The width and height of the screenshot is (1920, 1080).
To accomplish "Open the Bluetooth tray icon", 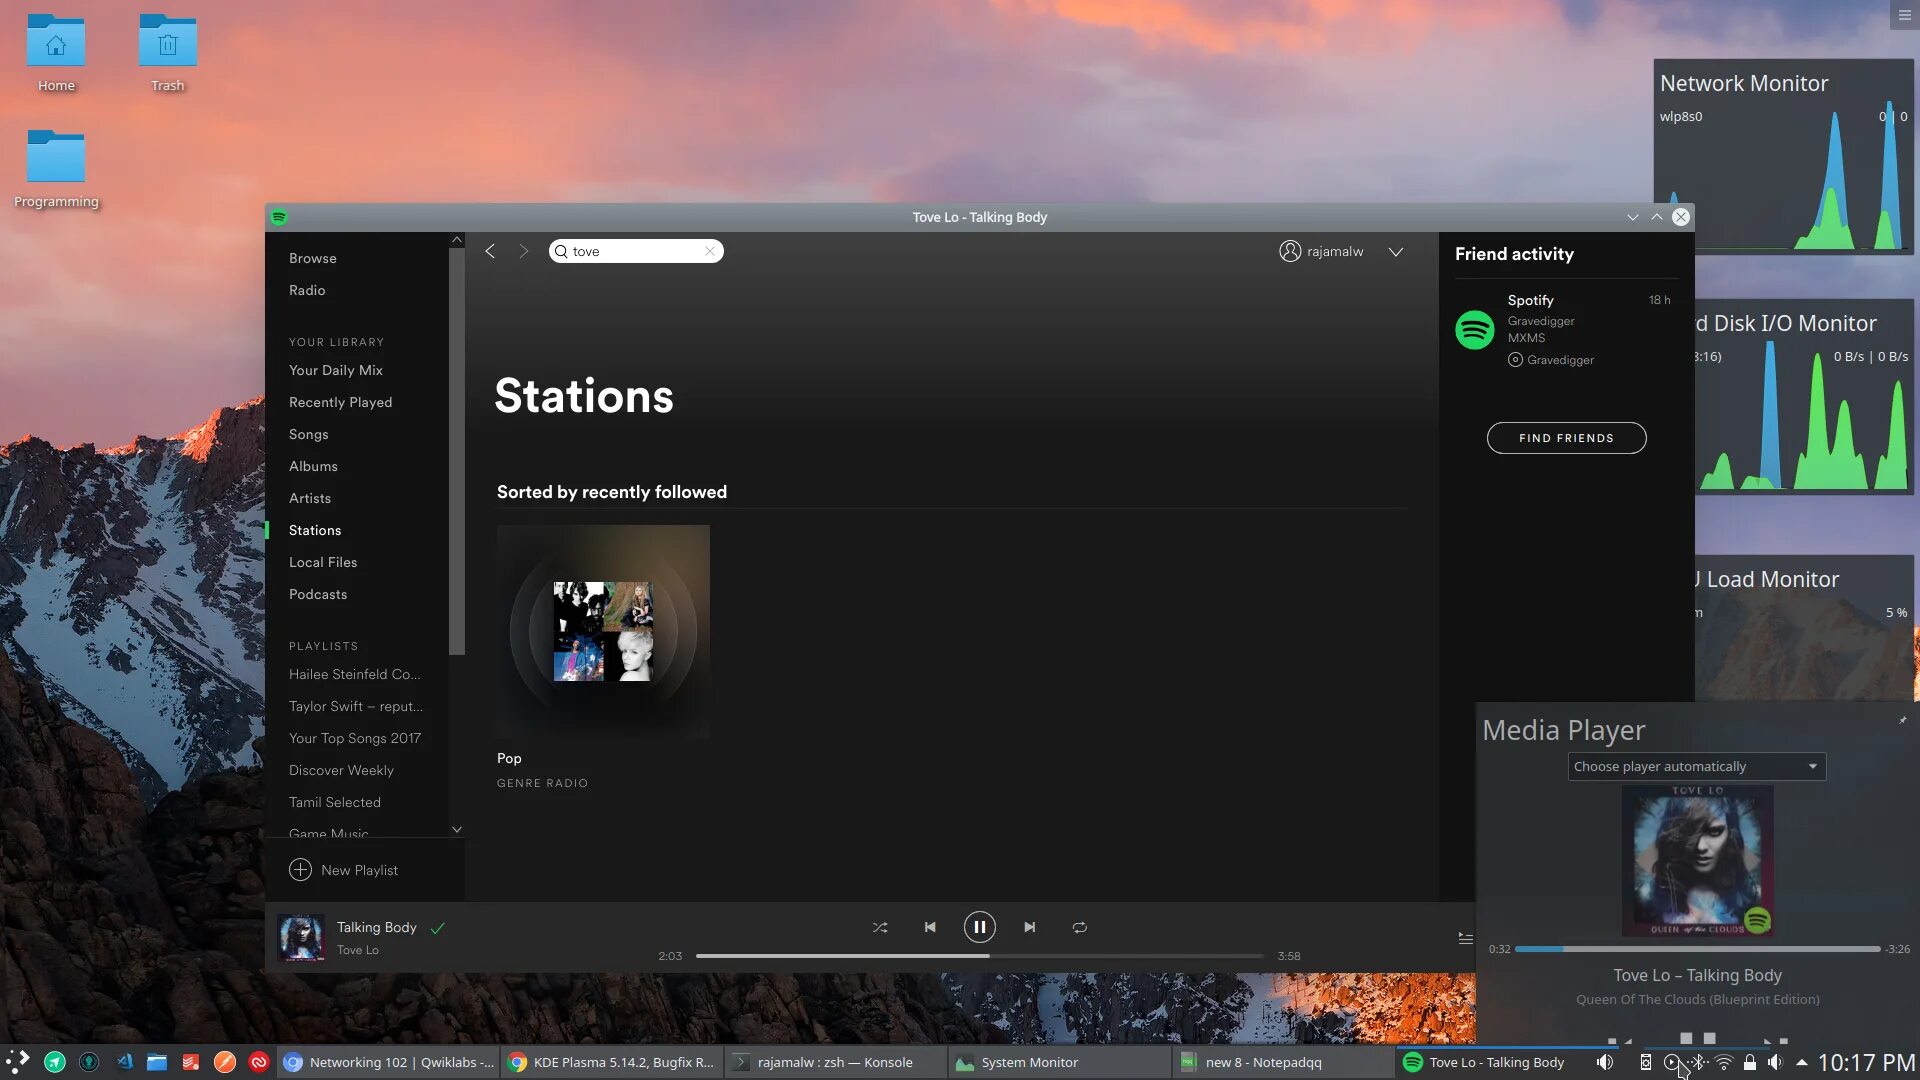I will pos(1698,1062).
